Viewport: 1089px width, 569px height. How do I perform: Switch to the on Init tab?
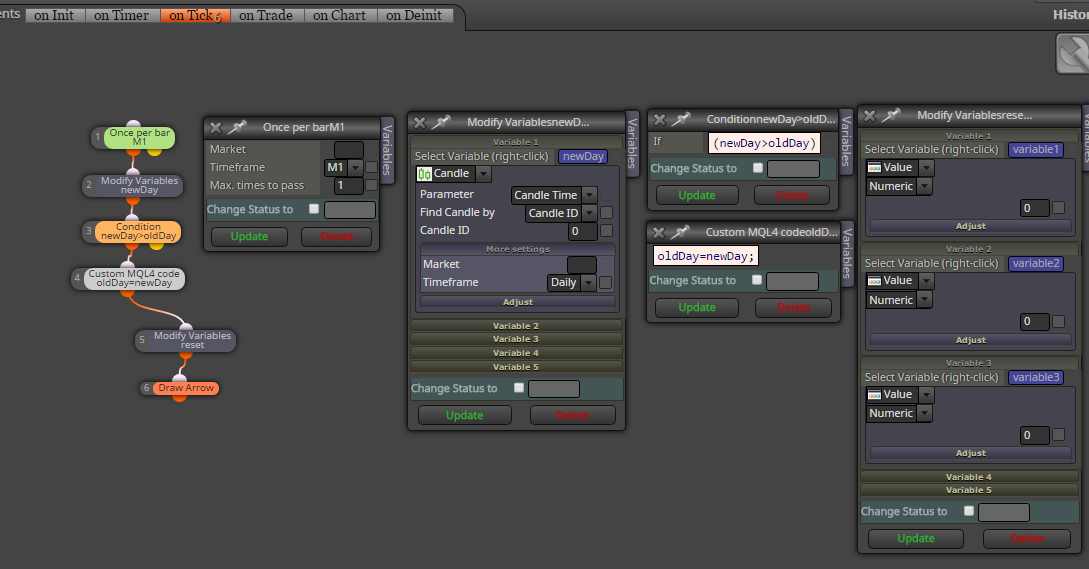(x=54, y=15)
